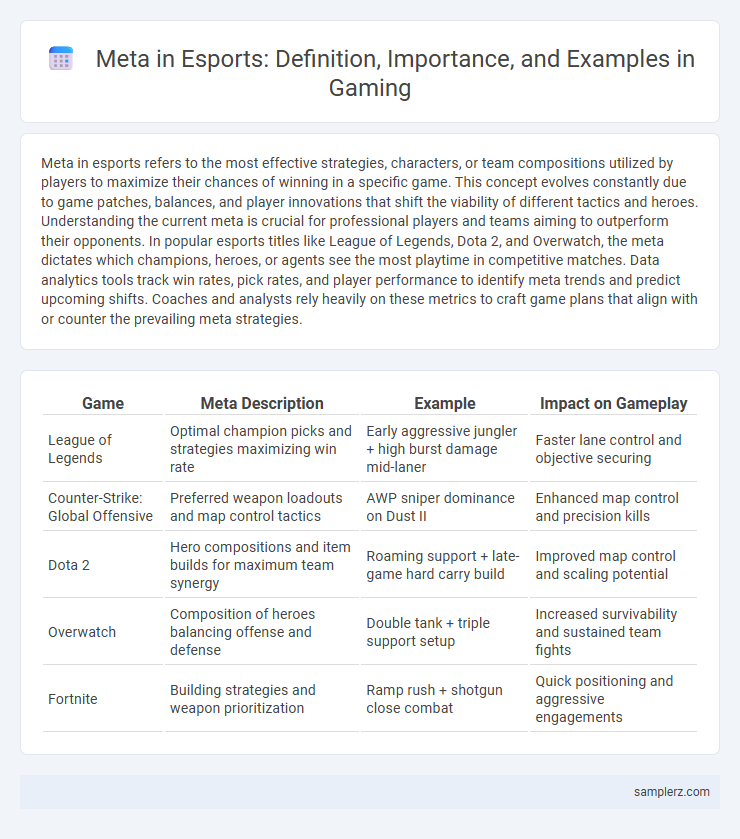Viewport: 740px width, 839px height.
Task: Click 'Faster lane control and objective securing' cell
Action: [613, 449]
